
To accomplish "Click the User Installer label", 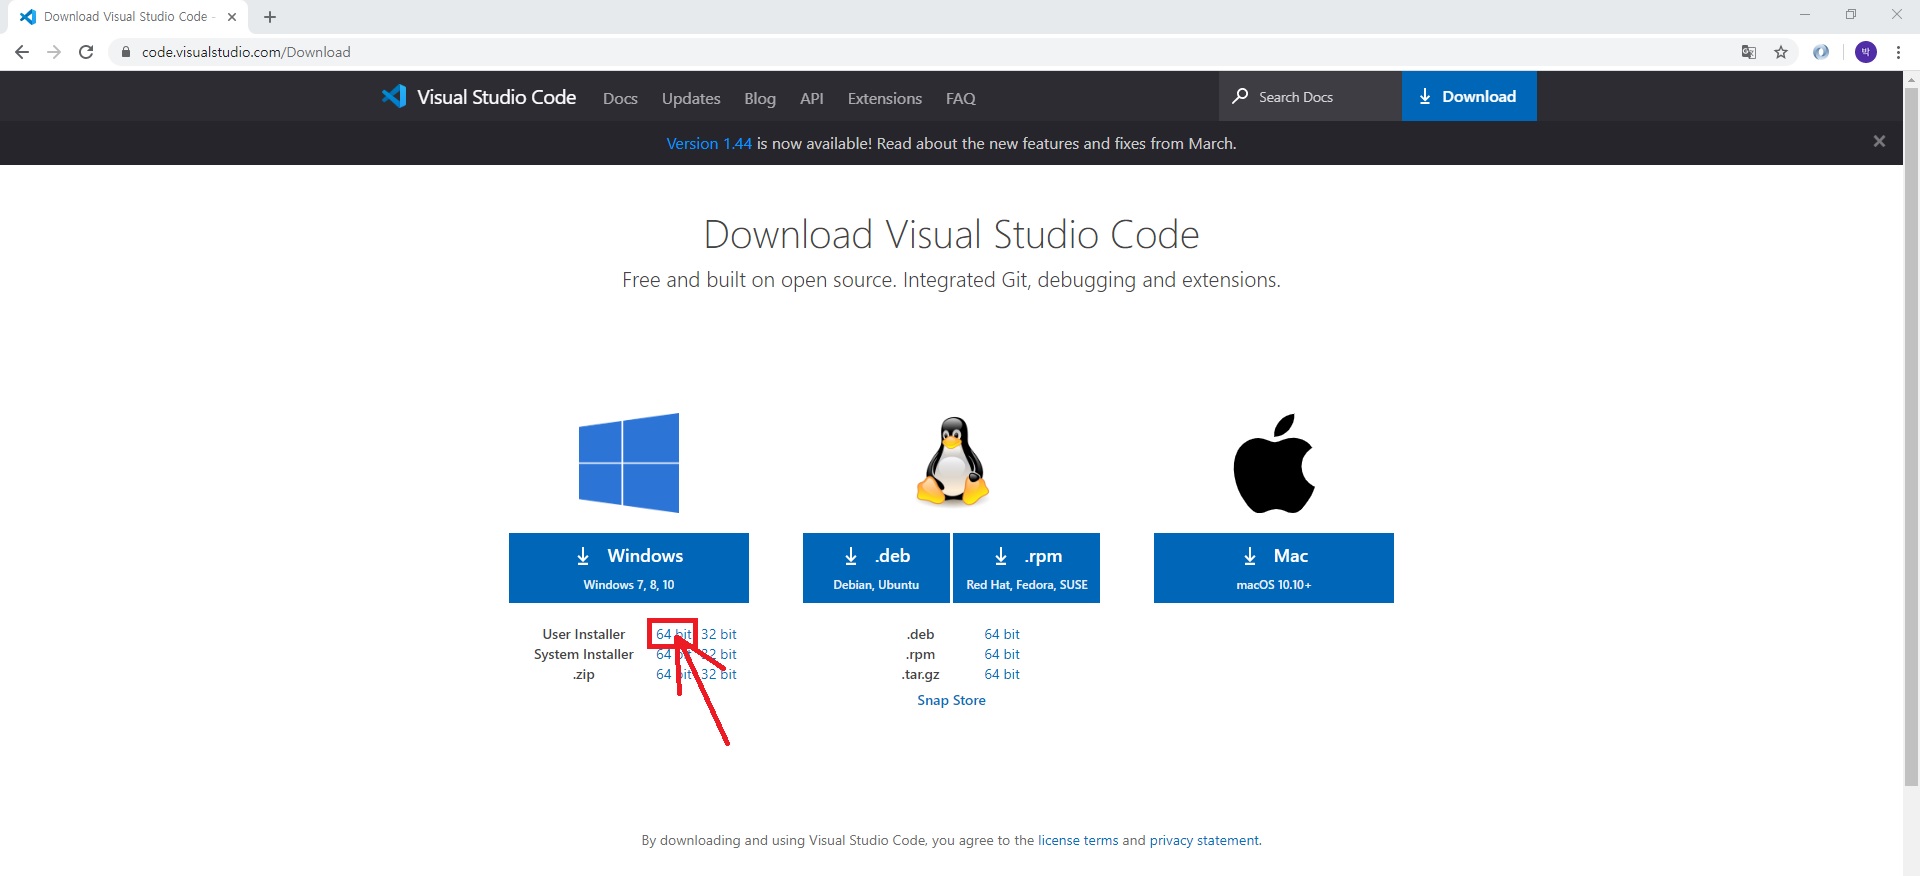I will pyautogui.click(x=584, y=634).
